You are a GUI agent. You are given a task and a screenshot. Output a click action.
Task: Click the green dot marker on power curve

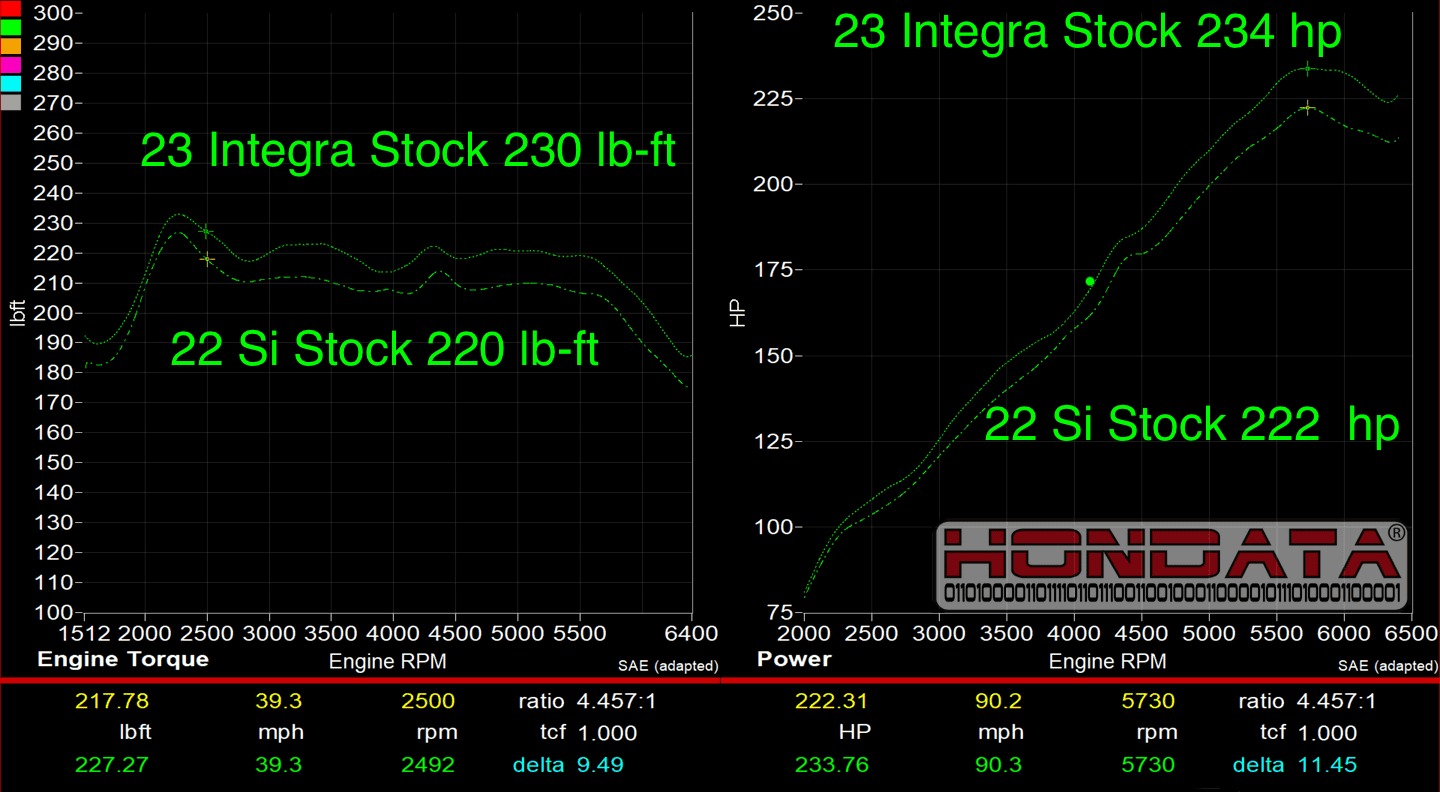pyautogui.click(x=1089, y=282)
